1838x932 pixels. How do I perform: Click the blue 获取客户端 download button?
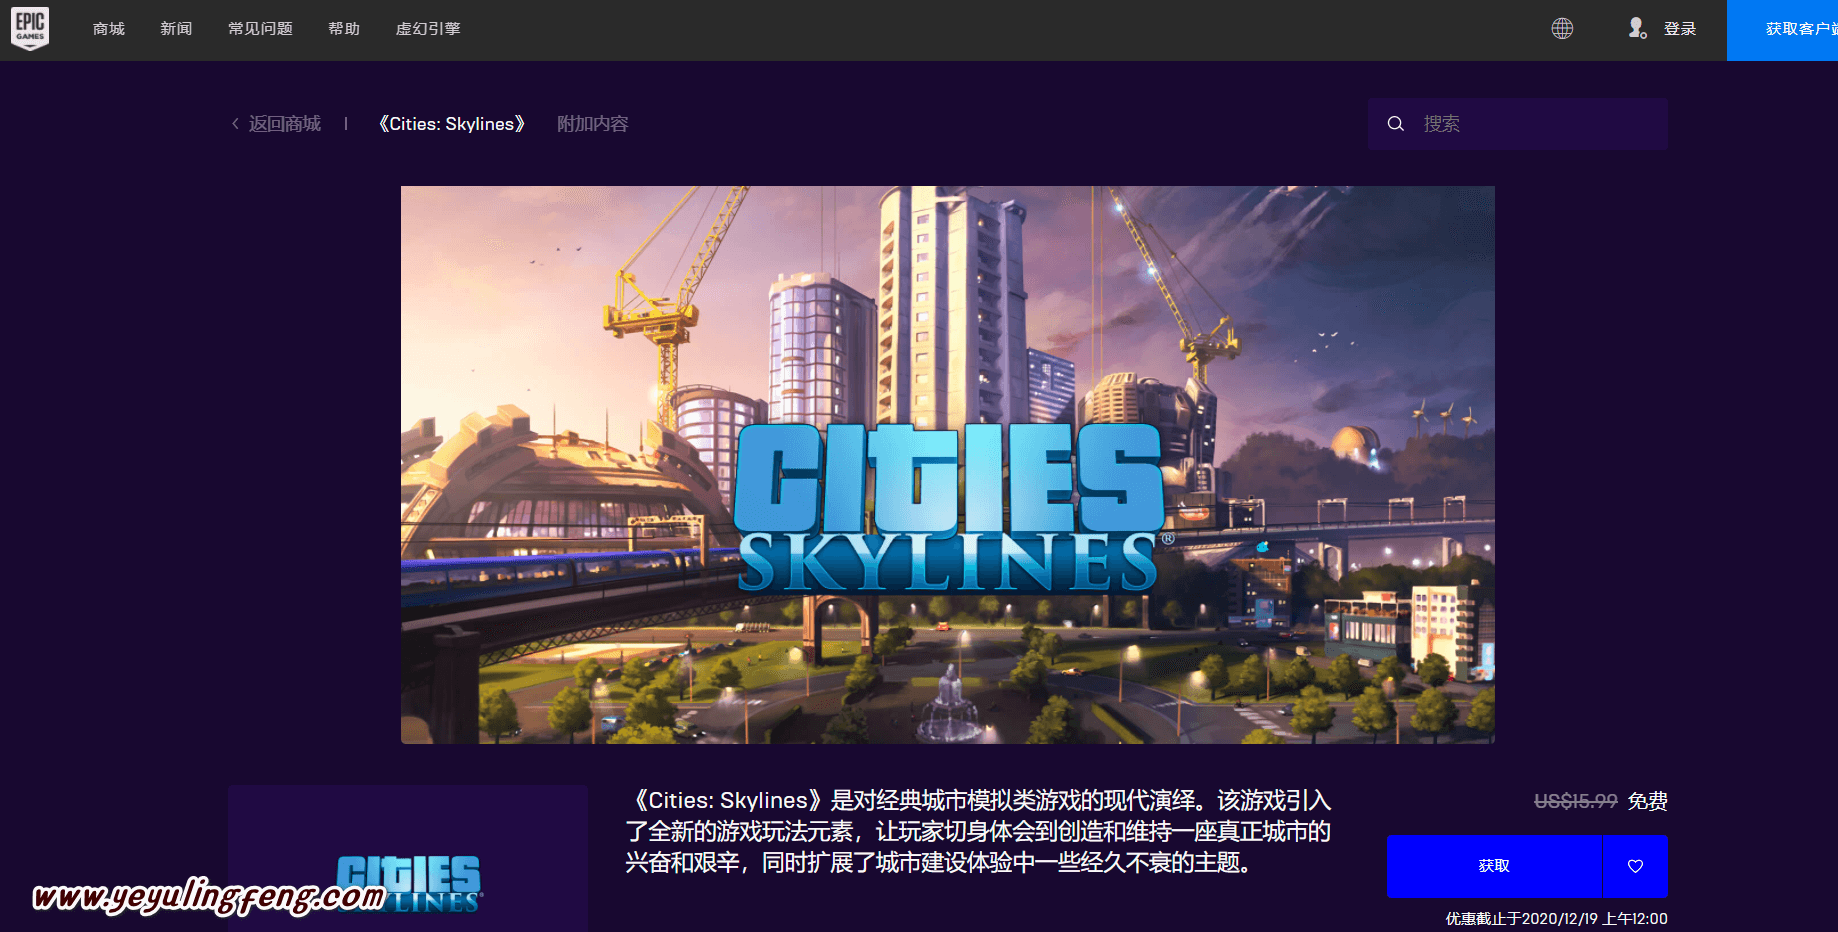click(x=1782, y=30)
